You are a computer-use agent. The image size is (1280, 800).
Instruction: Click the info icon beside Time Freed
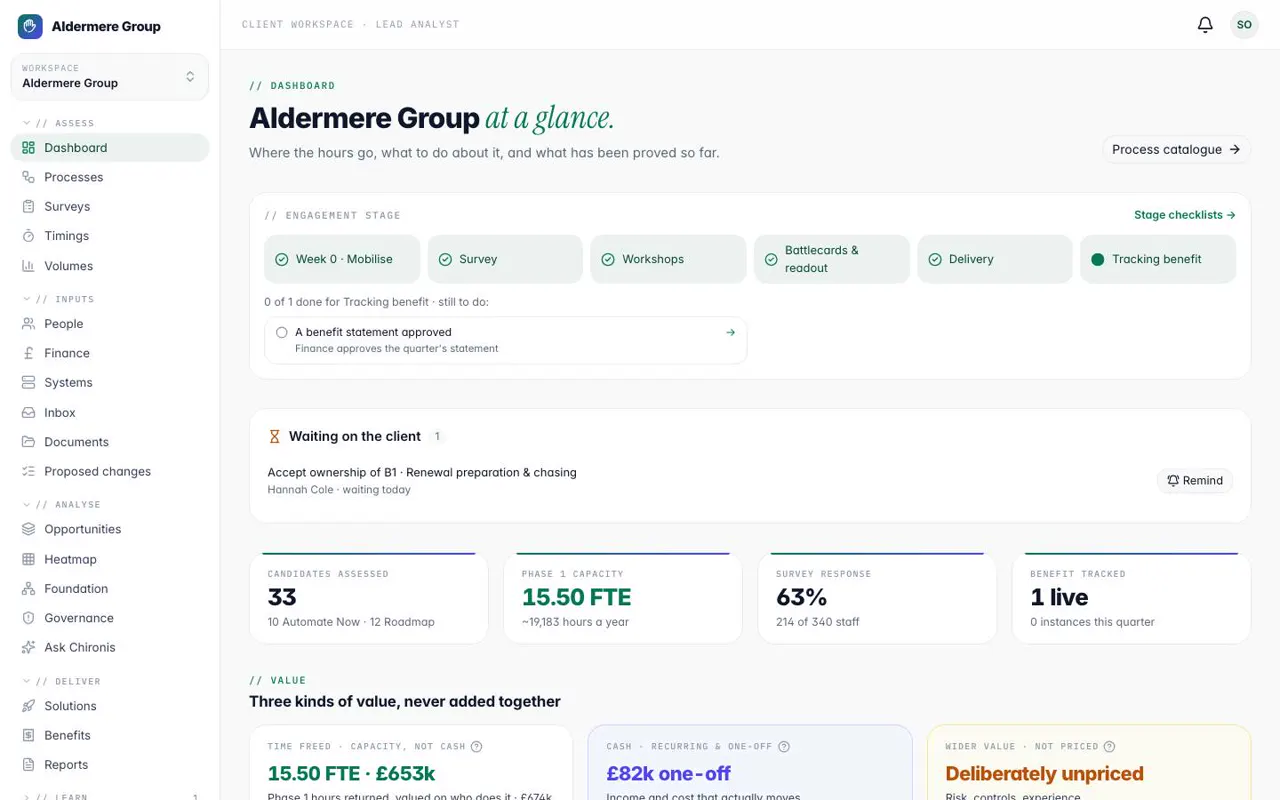pos(477,746)
